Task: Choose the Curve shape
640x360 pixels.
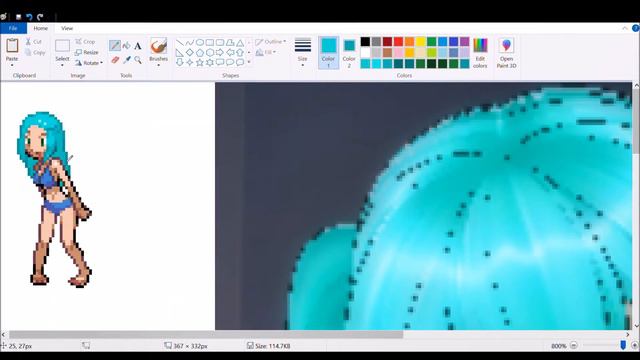Action: point(189,42)
